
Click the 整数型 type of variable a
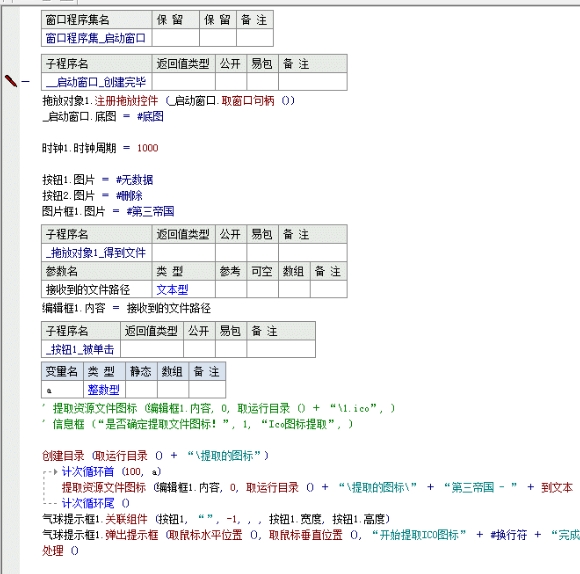(104, 389)
